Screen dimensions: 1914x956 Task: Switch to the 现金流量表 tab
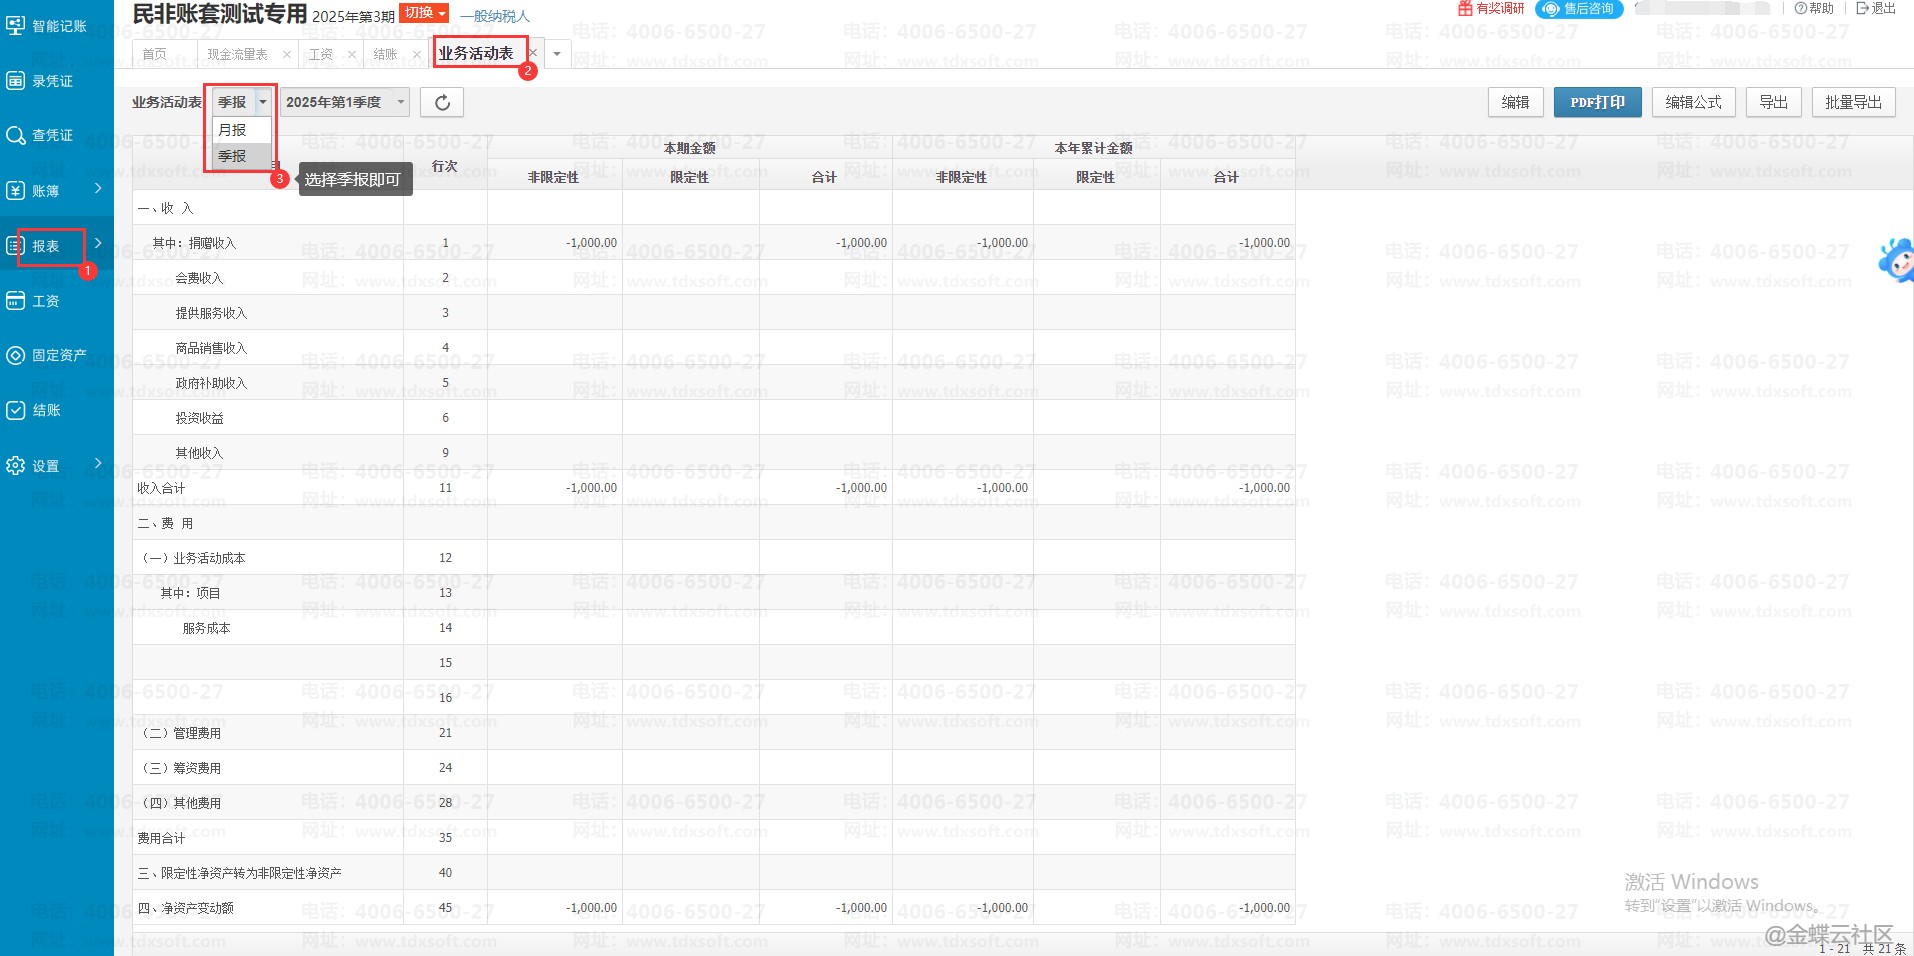pyautogui.click(x=237, y=54)
